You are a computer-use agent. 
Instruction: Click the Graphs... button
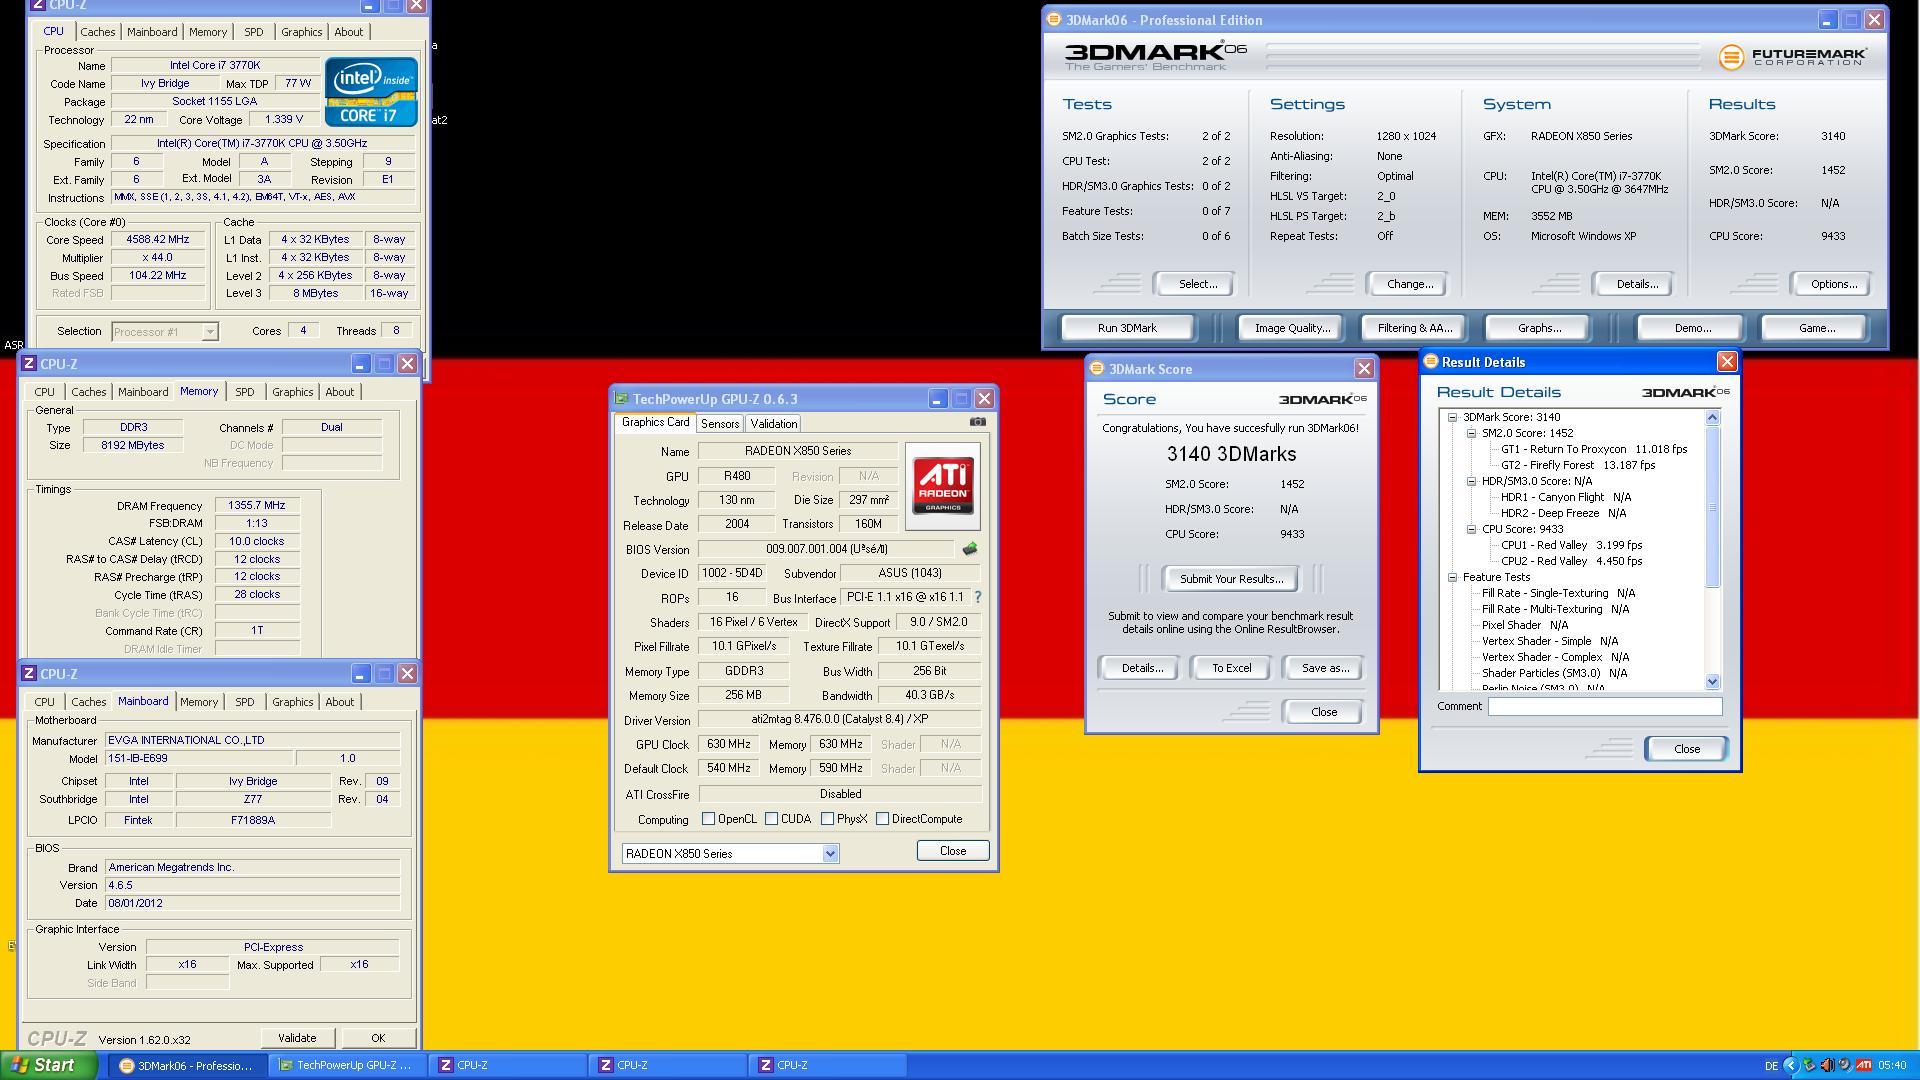1538,328
